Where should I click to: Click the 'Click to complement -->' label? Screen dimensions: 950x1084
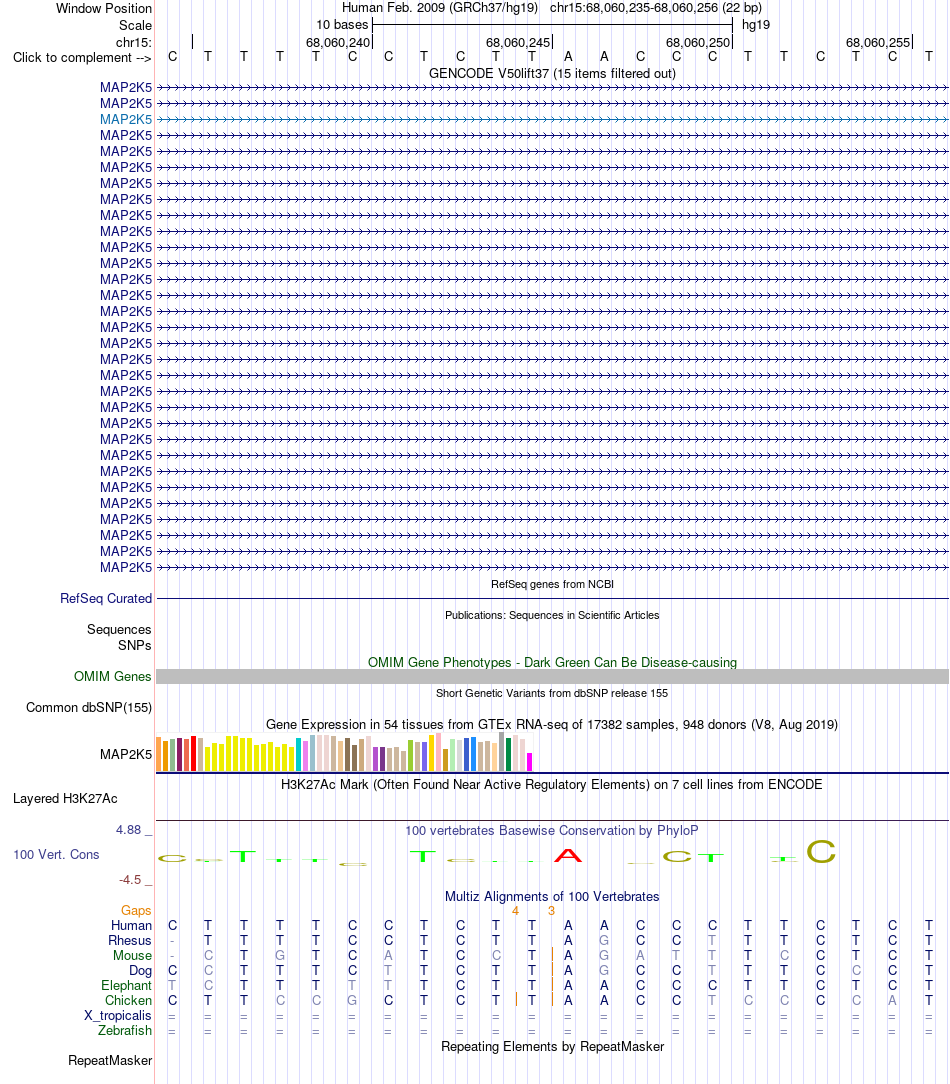[82, 57]
